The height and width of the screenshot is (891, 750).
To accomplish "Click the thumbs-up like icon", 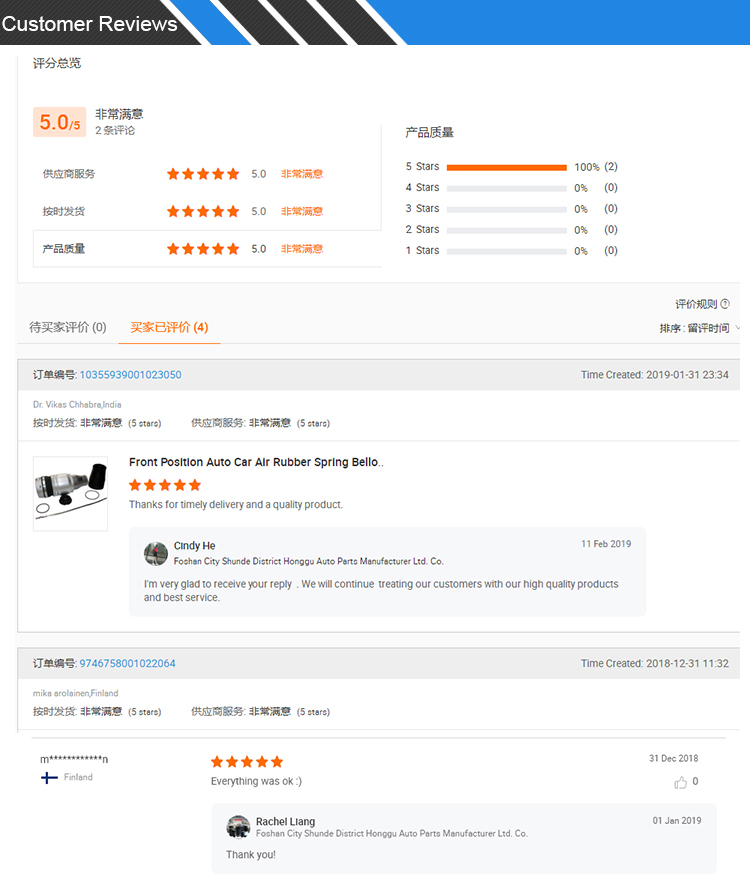I will point(680,783).
